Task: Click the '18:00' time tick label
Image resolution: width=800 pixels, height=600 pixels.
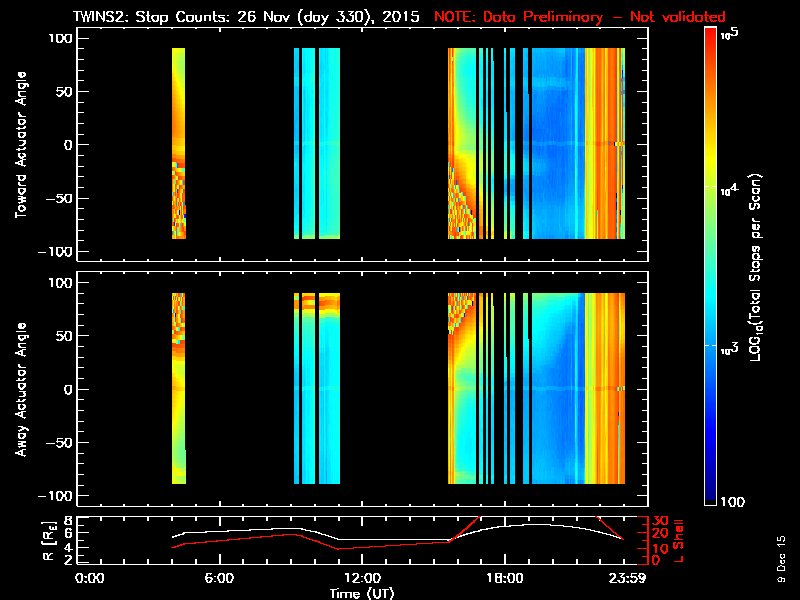Action: pyautogui.click(x=505, y=578)
